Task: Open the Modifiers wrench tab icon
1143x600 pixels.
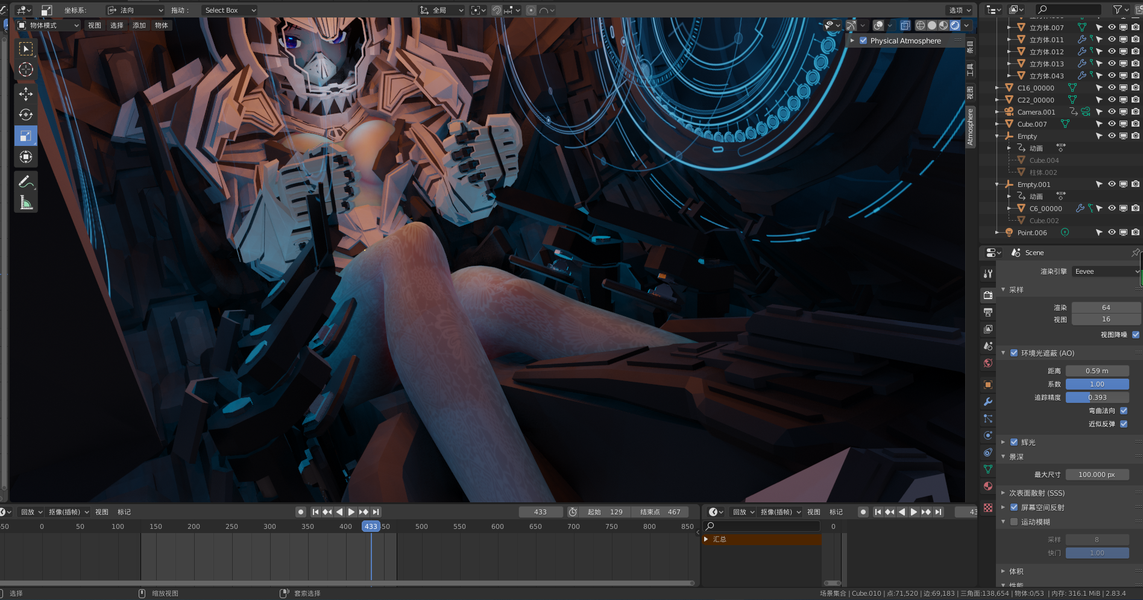Action: [x=988, y=402]
